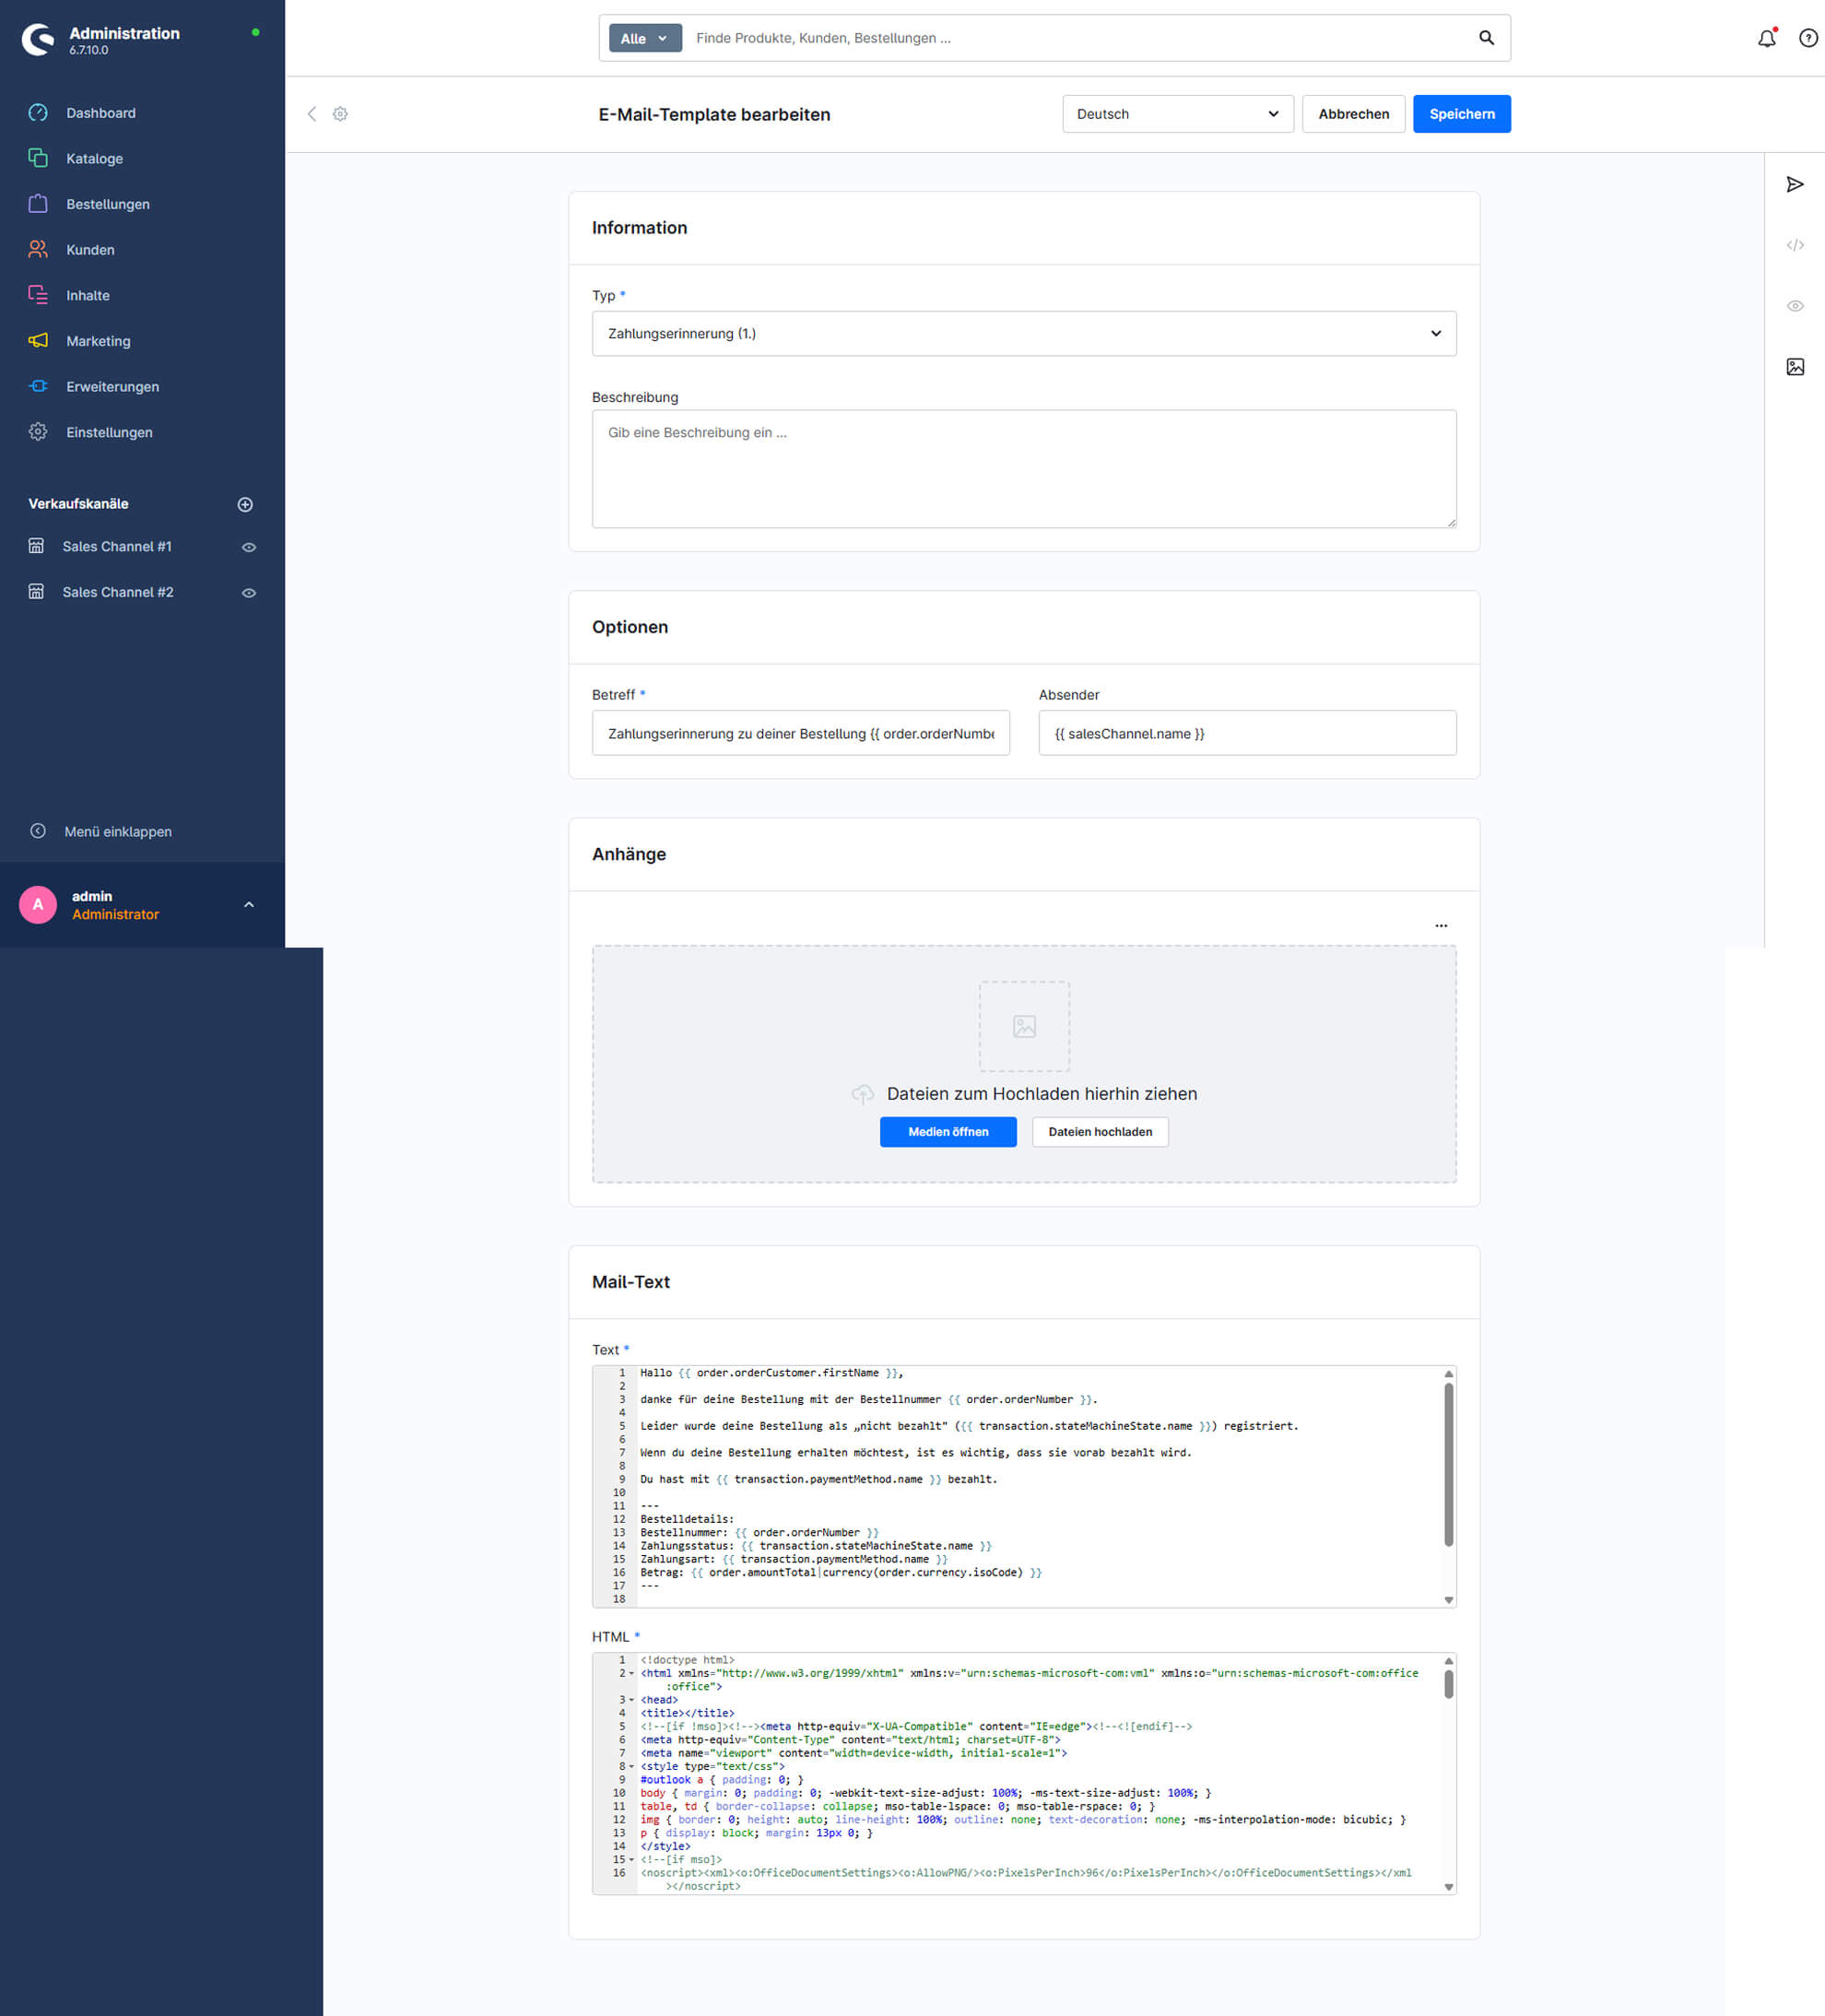
Task: Open the notifications bell
Action: pyautogui.click(x=1767, y=38)
